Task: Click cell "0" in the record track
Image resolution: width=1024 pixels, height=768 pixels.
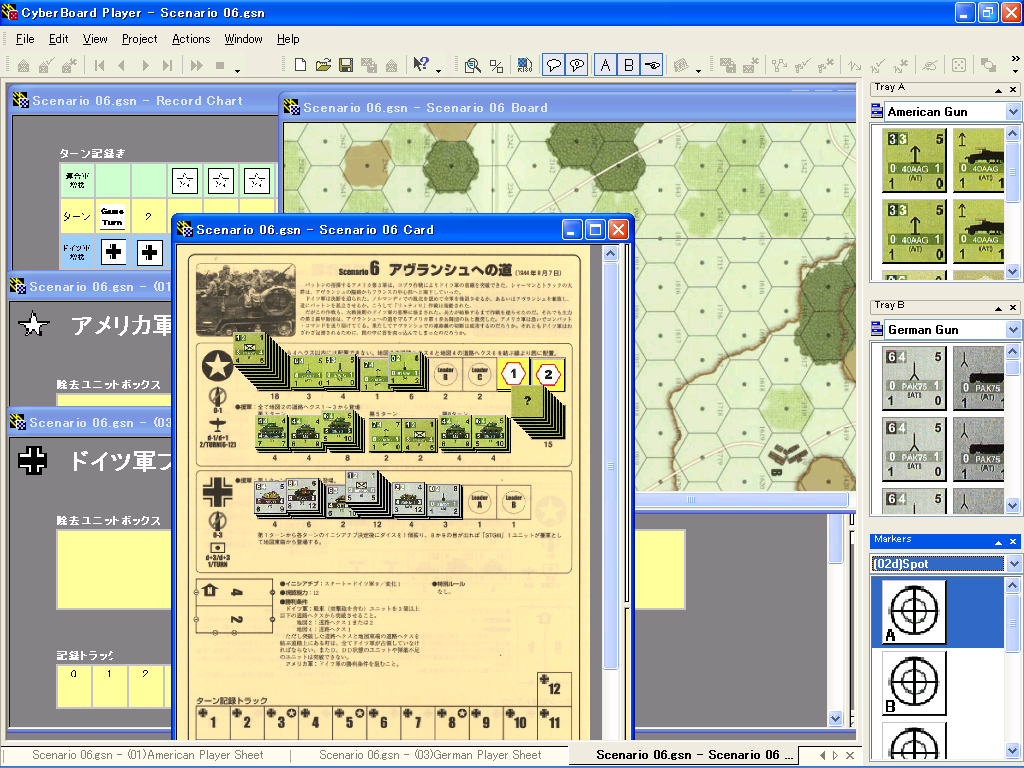Action: (x=74, y=686)
